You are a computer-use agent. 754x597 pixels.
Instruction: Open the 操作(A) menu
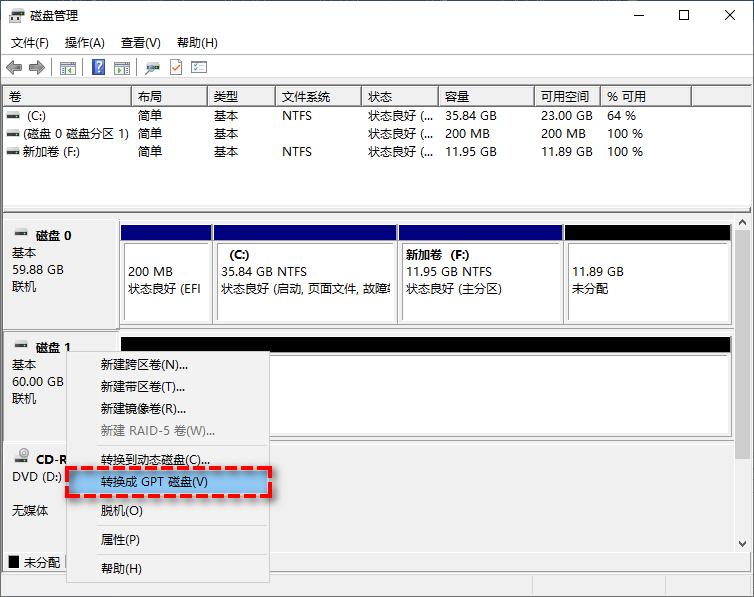point(85,43)
